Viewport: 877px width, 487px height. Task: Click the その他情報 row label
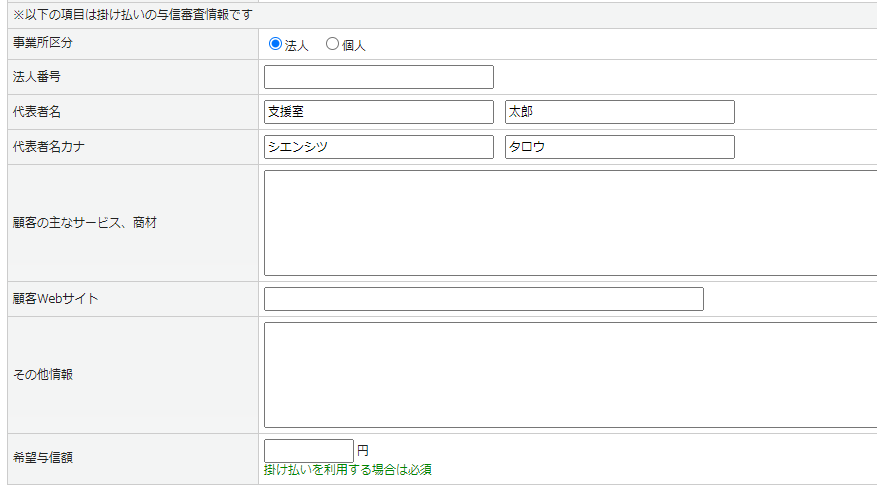pyautogui.click(x=42, y=375)
